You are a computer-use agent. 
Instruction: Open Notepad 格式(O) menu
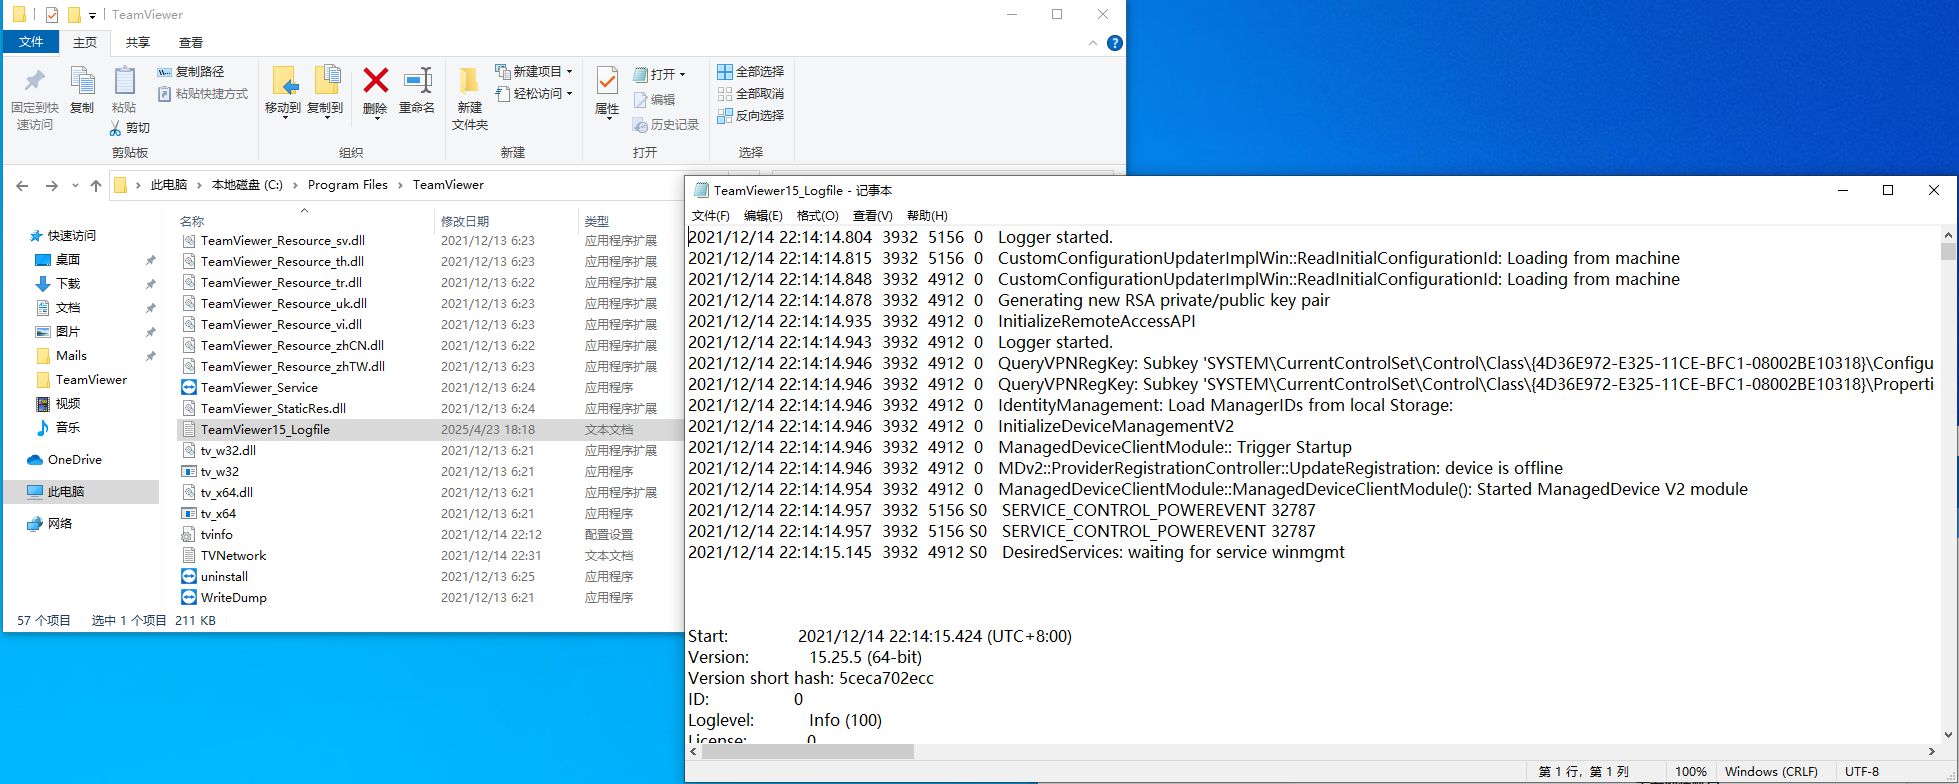point(817,216)
